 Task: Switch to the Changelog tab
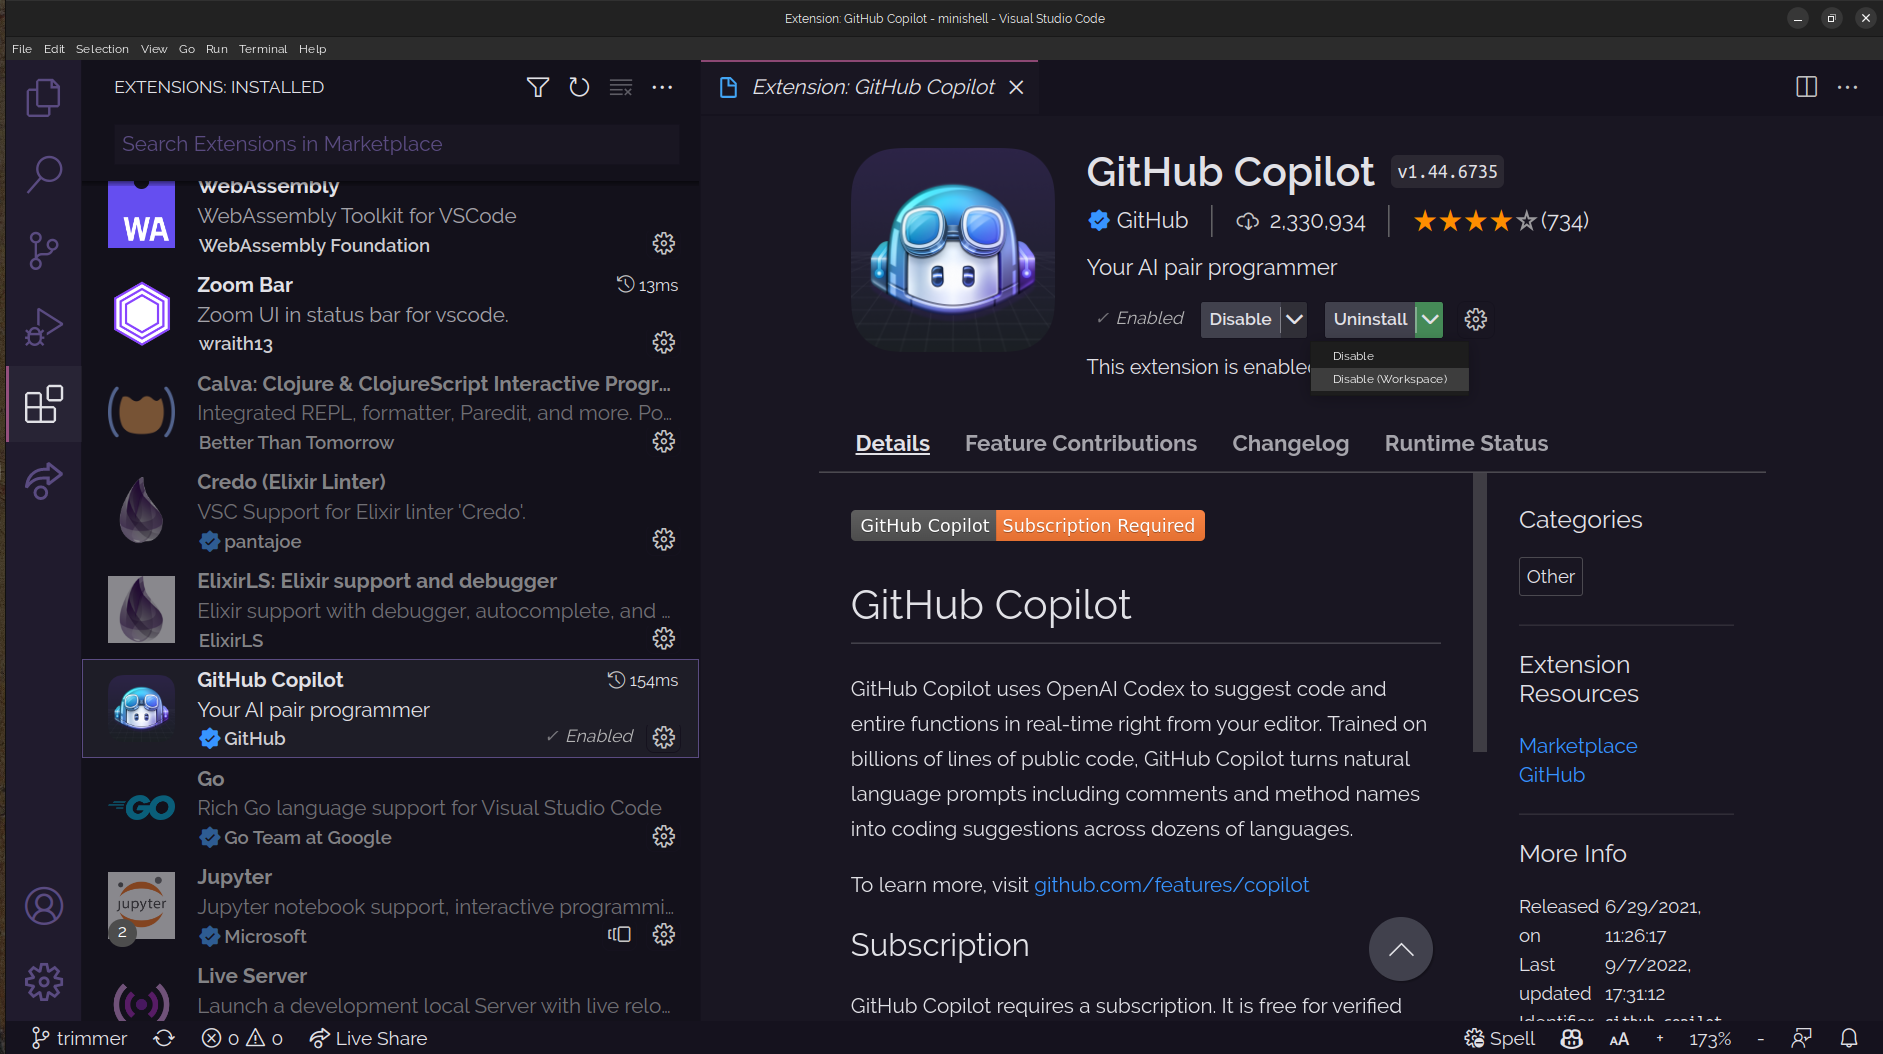click(x=1290, y=443)
